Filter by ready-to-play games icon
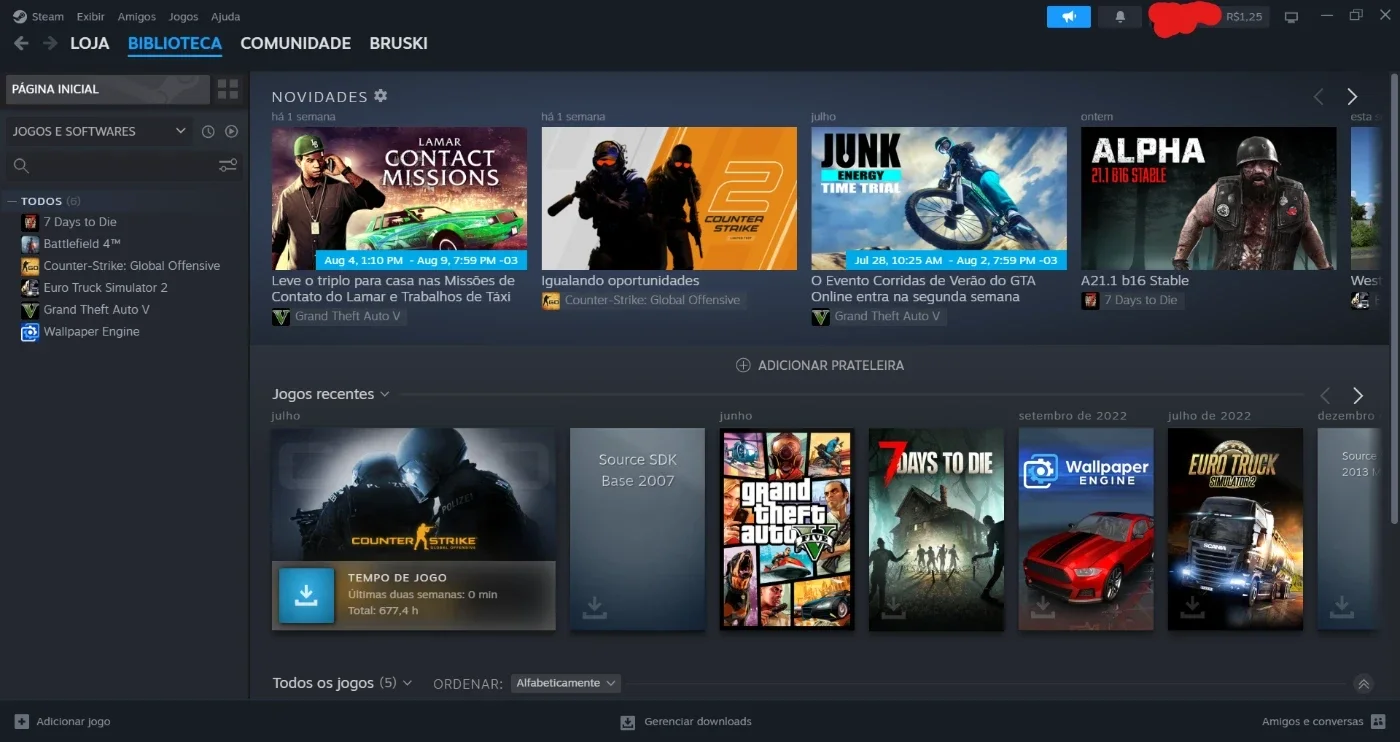The width and height of the screenshot is (1400, 742). click(x=232, y=131)
